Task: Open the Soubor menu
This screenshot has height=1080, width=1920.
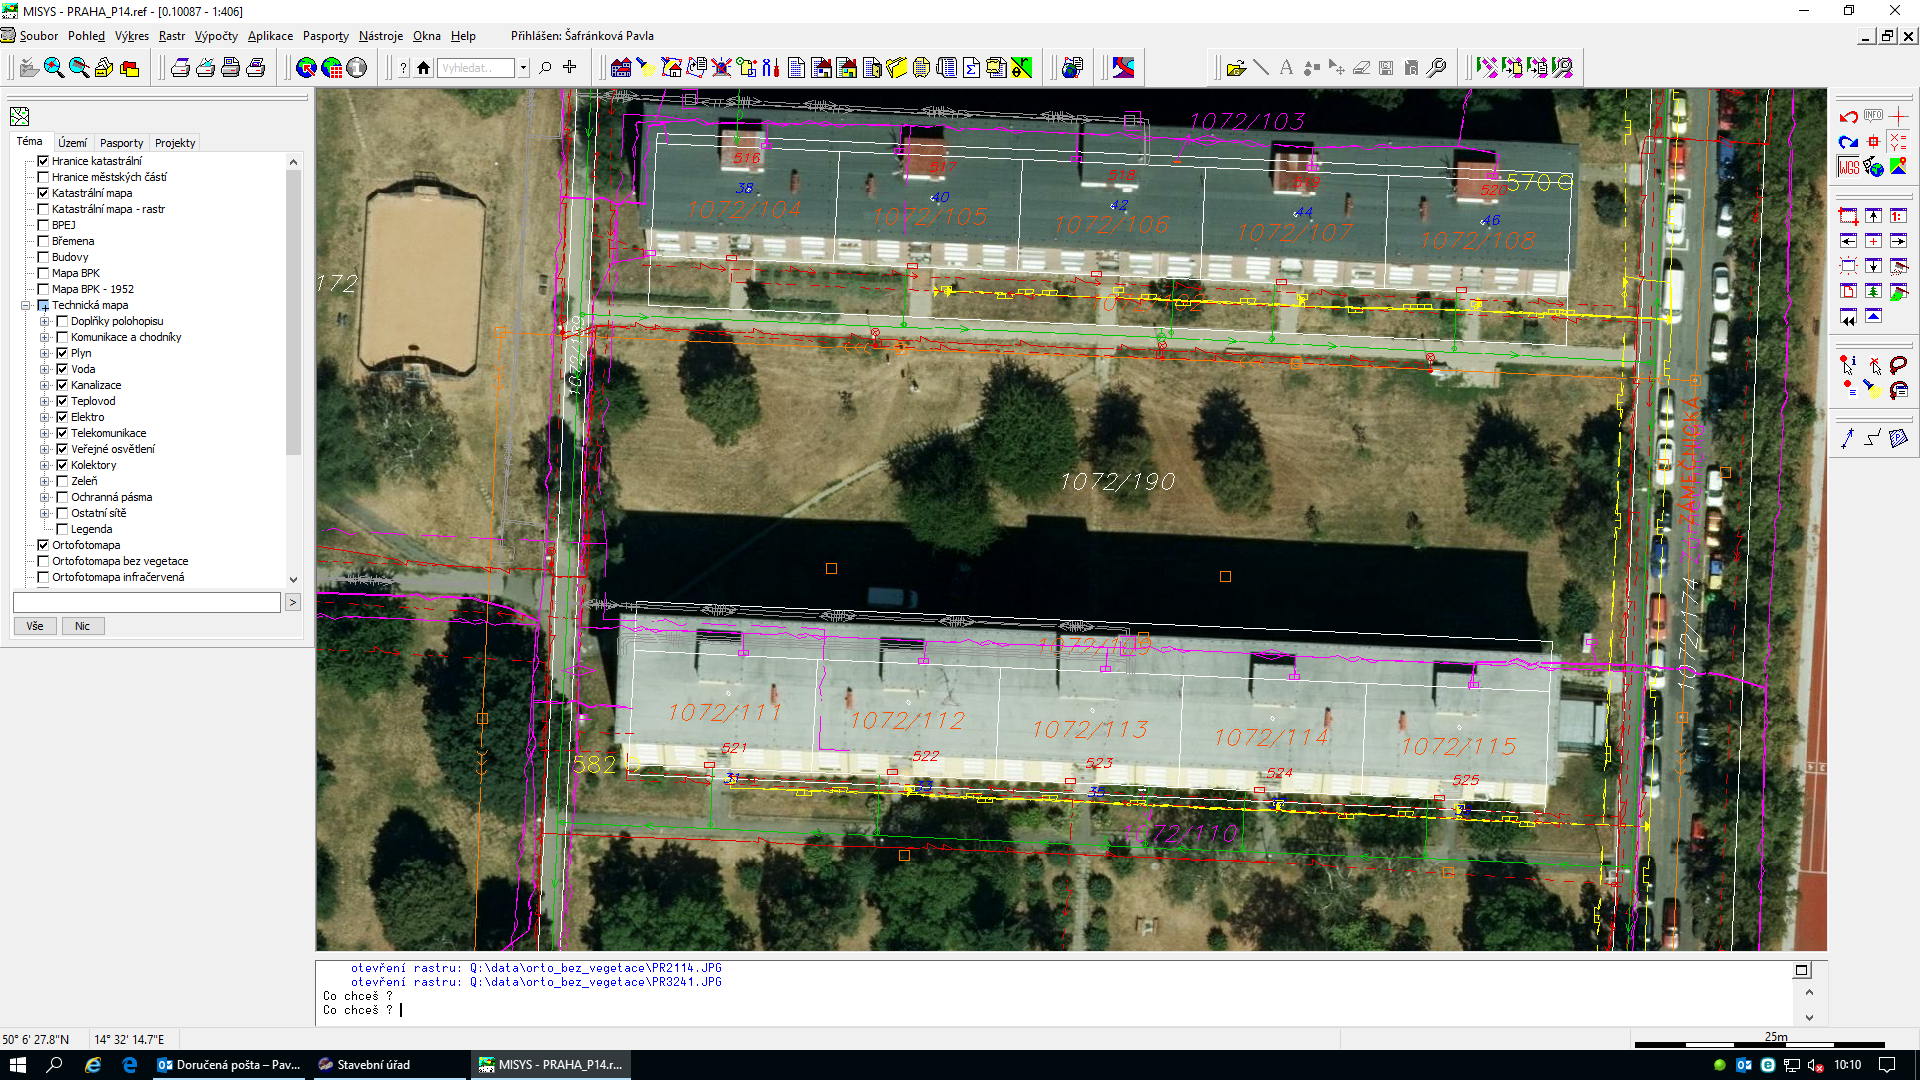Action: coord(38,36)
